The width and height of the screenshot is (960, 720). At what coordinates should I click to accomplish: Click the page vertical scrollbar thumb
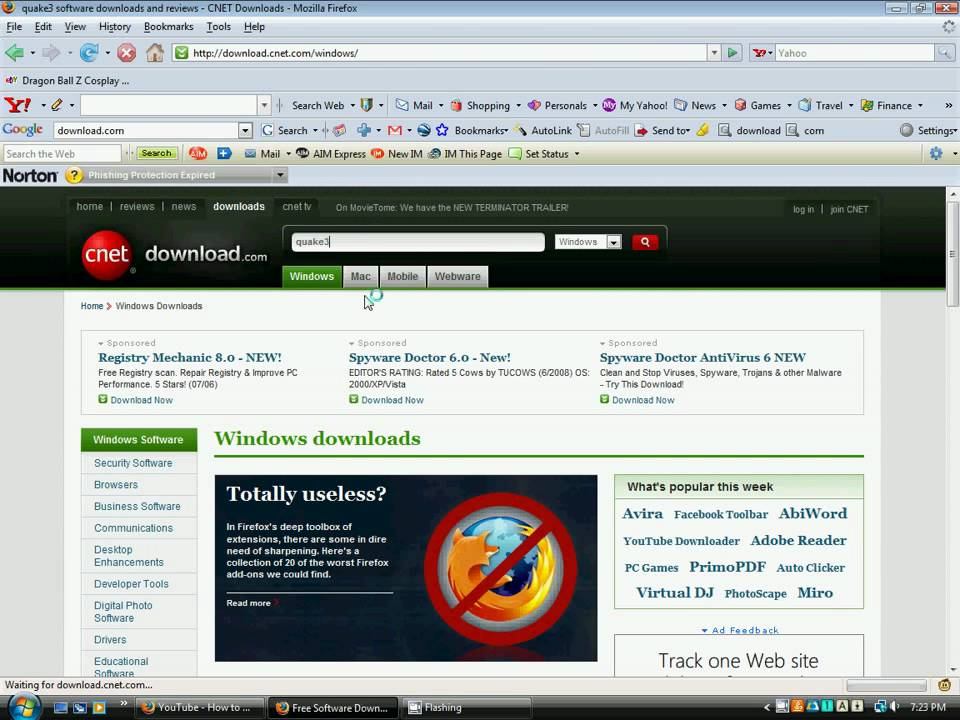click(x=953, y=253)
